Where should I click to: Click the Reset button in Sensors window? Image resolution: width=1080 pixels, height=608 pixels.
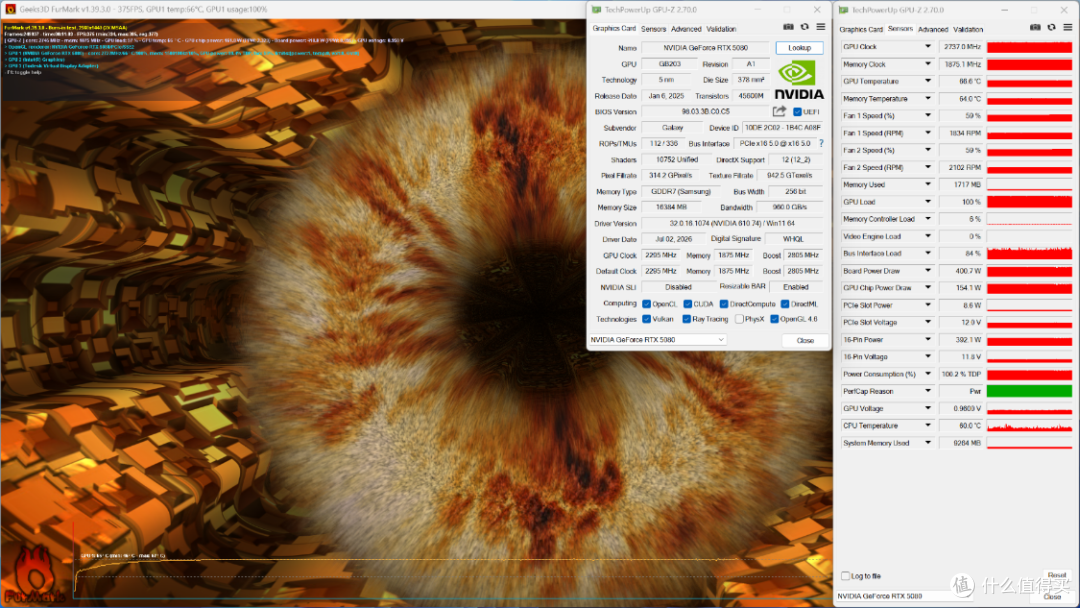click(x=1057, y=575)
